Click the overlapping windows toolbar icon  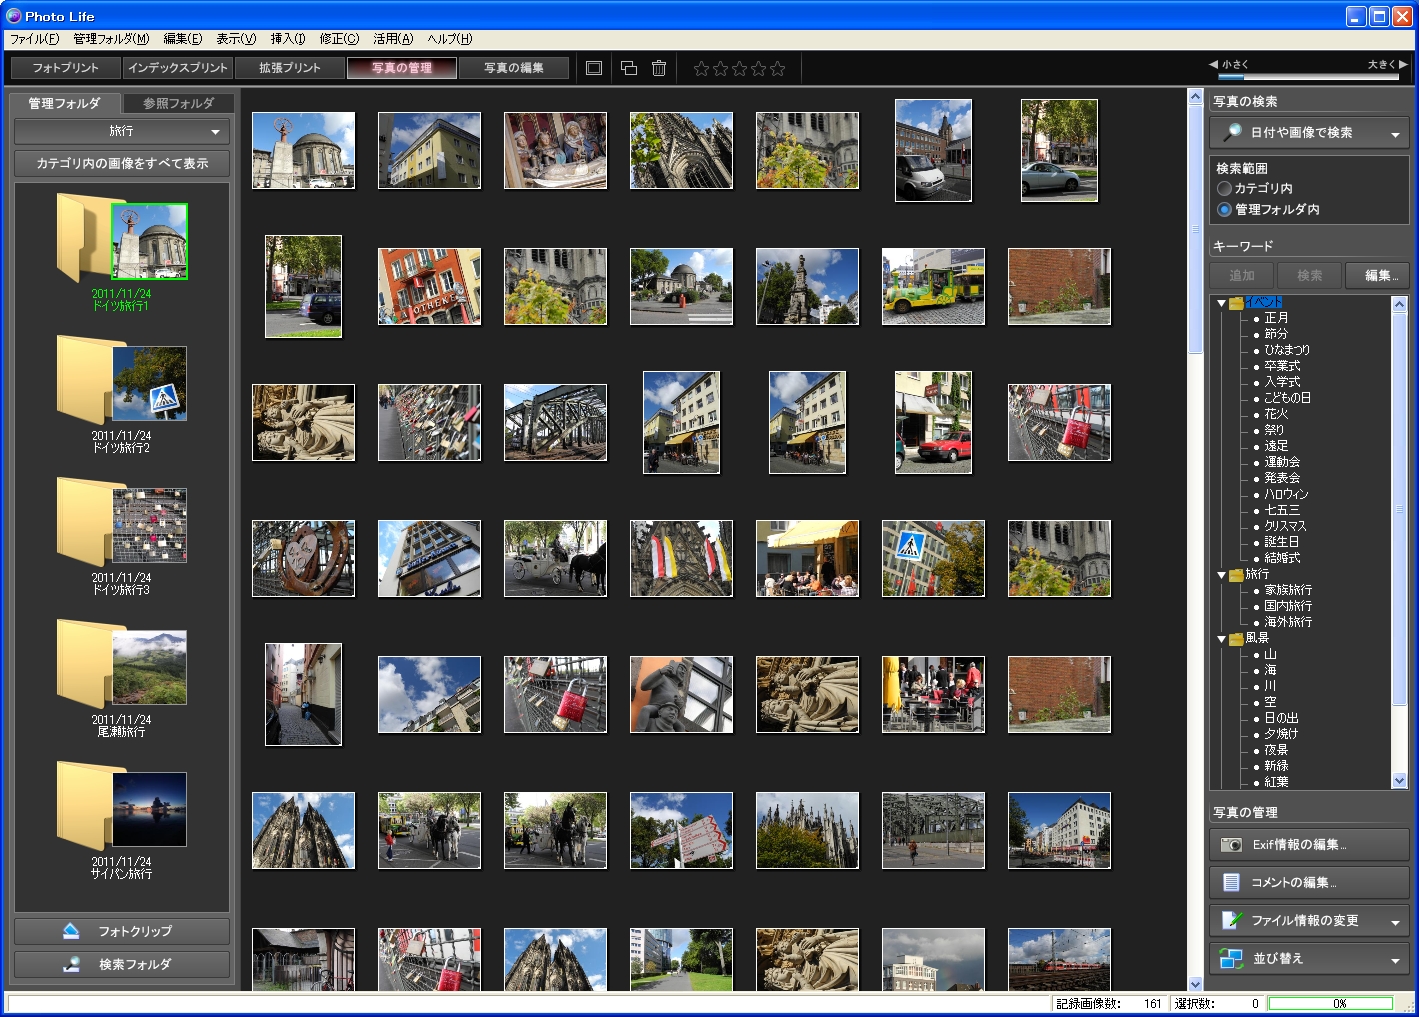pyautogui.click(x=629, y=68)
